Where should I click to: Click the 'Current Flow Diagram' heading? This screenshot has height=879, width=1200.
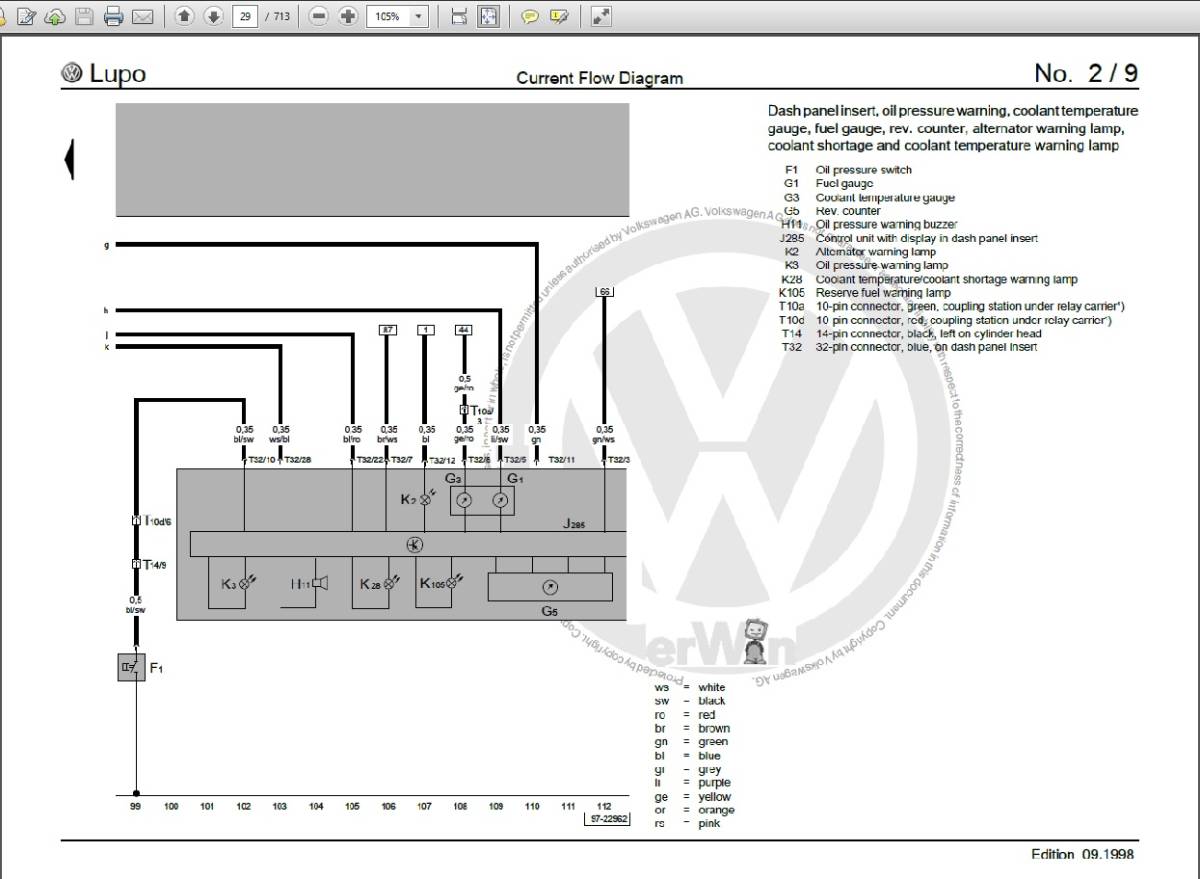coord(599,78)
